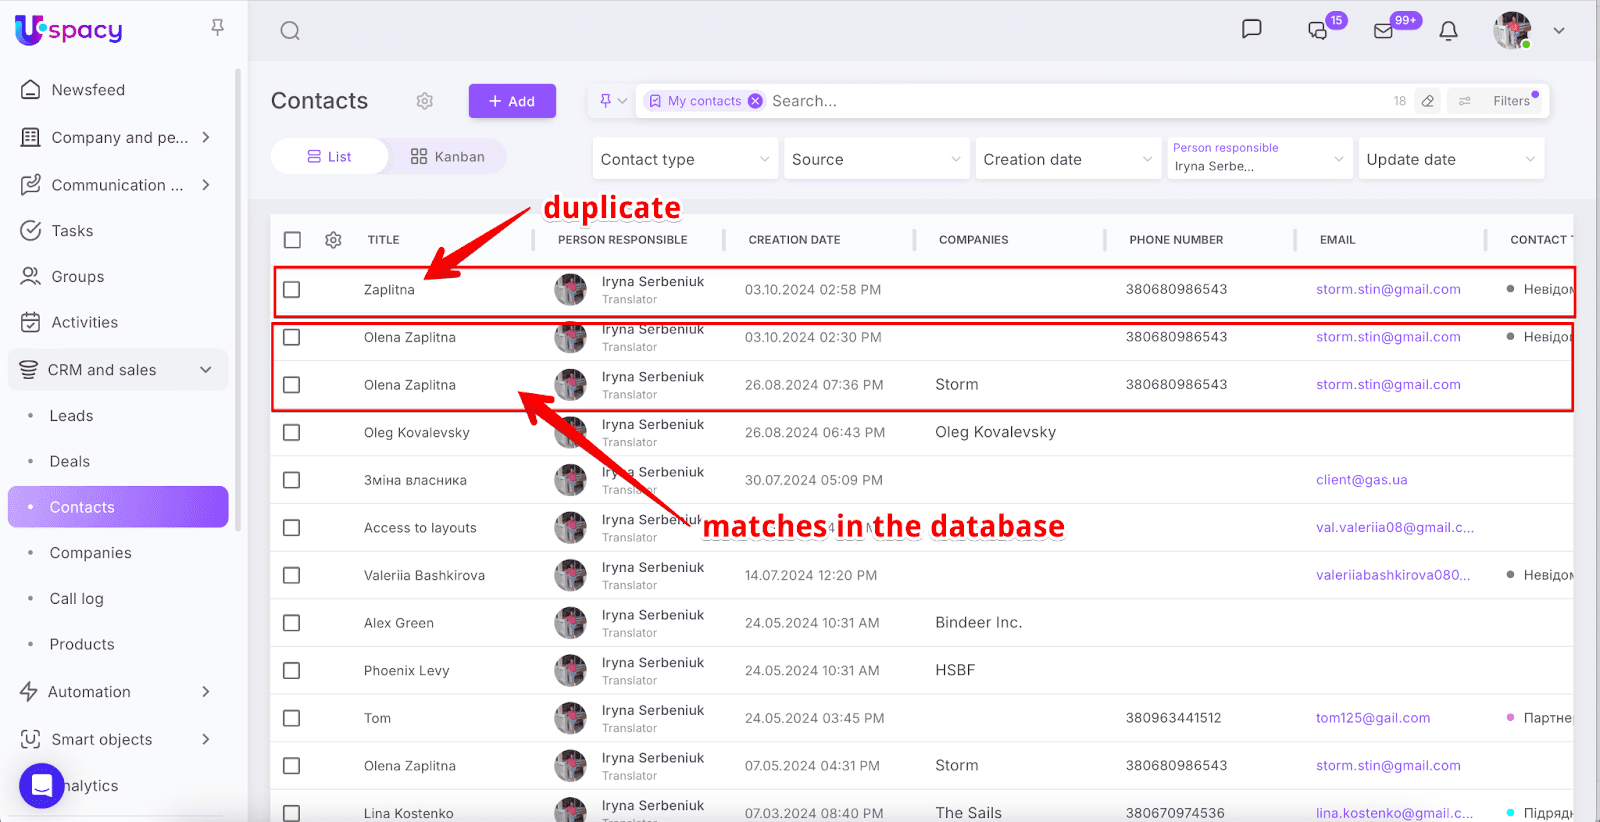This screenshot has height=822, width=1600.
Task: Open the Contact type dropdown
Action: [x=684, y=159]
